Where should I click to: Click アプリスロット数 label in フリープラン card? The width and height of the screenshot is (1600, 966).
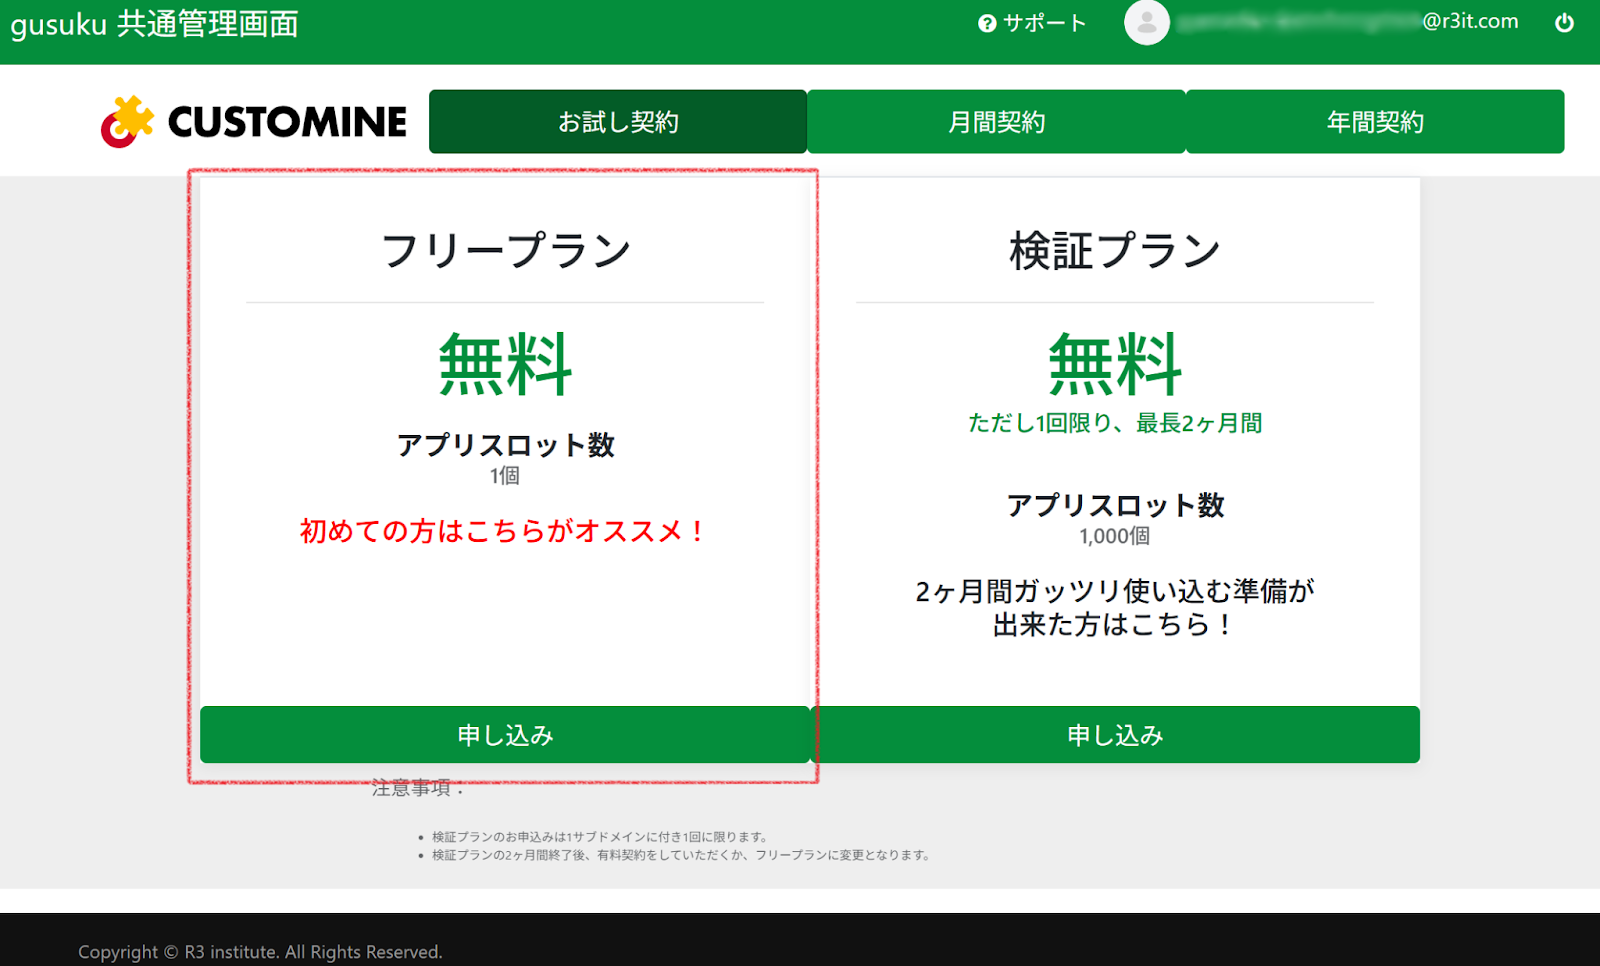tap(505, 445)
